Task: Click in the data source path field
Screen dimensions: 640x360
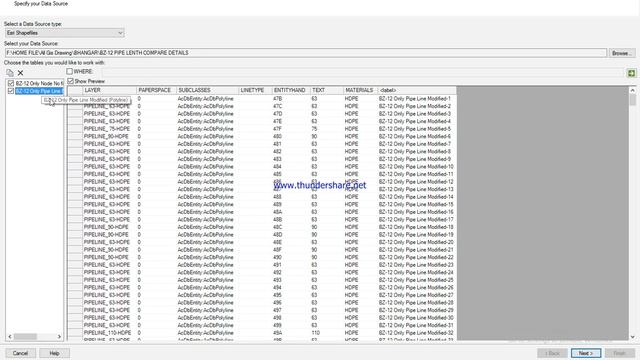Action: tap(306, 53)
